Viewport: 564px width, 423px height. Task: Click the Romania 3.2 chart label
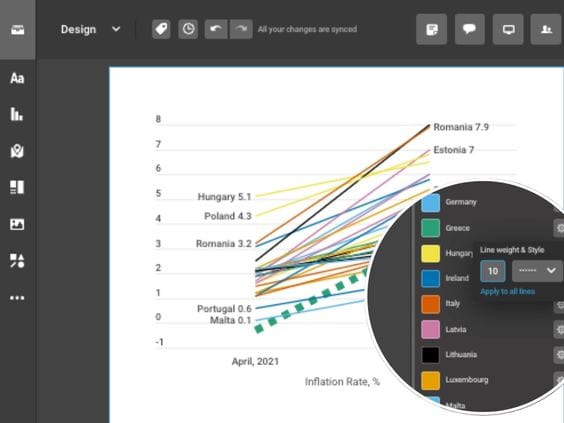tap(224, 244)
